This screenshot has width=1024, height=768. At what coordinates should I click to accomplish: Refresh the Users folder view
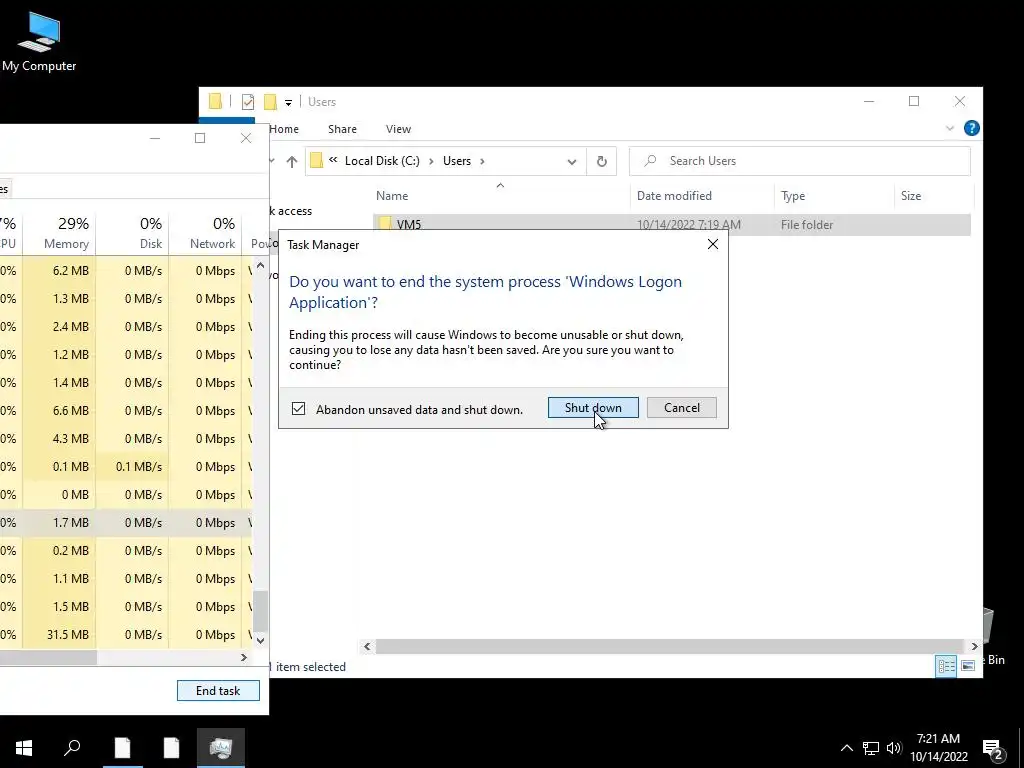[x=601, y=161]
